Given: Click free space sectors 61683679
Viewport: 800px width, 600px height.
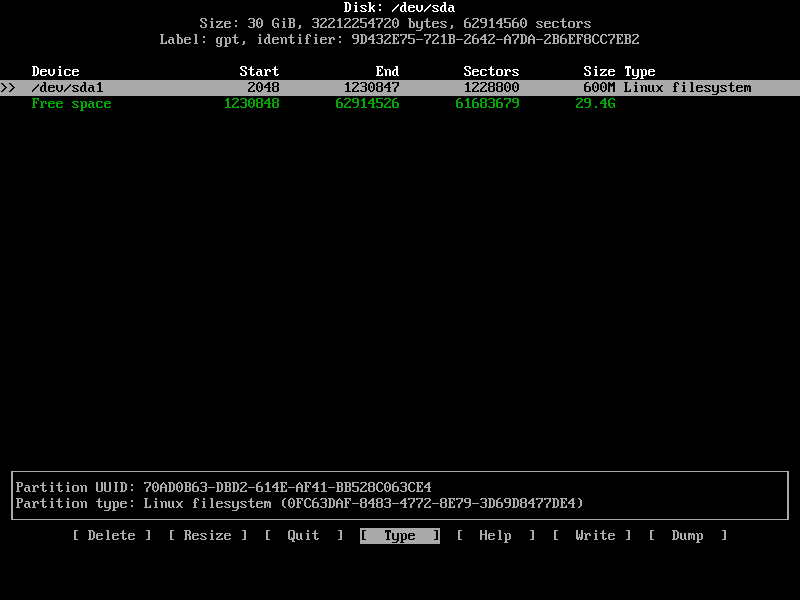Looking at the screenshot, I should (487, 104).
